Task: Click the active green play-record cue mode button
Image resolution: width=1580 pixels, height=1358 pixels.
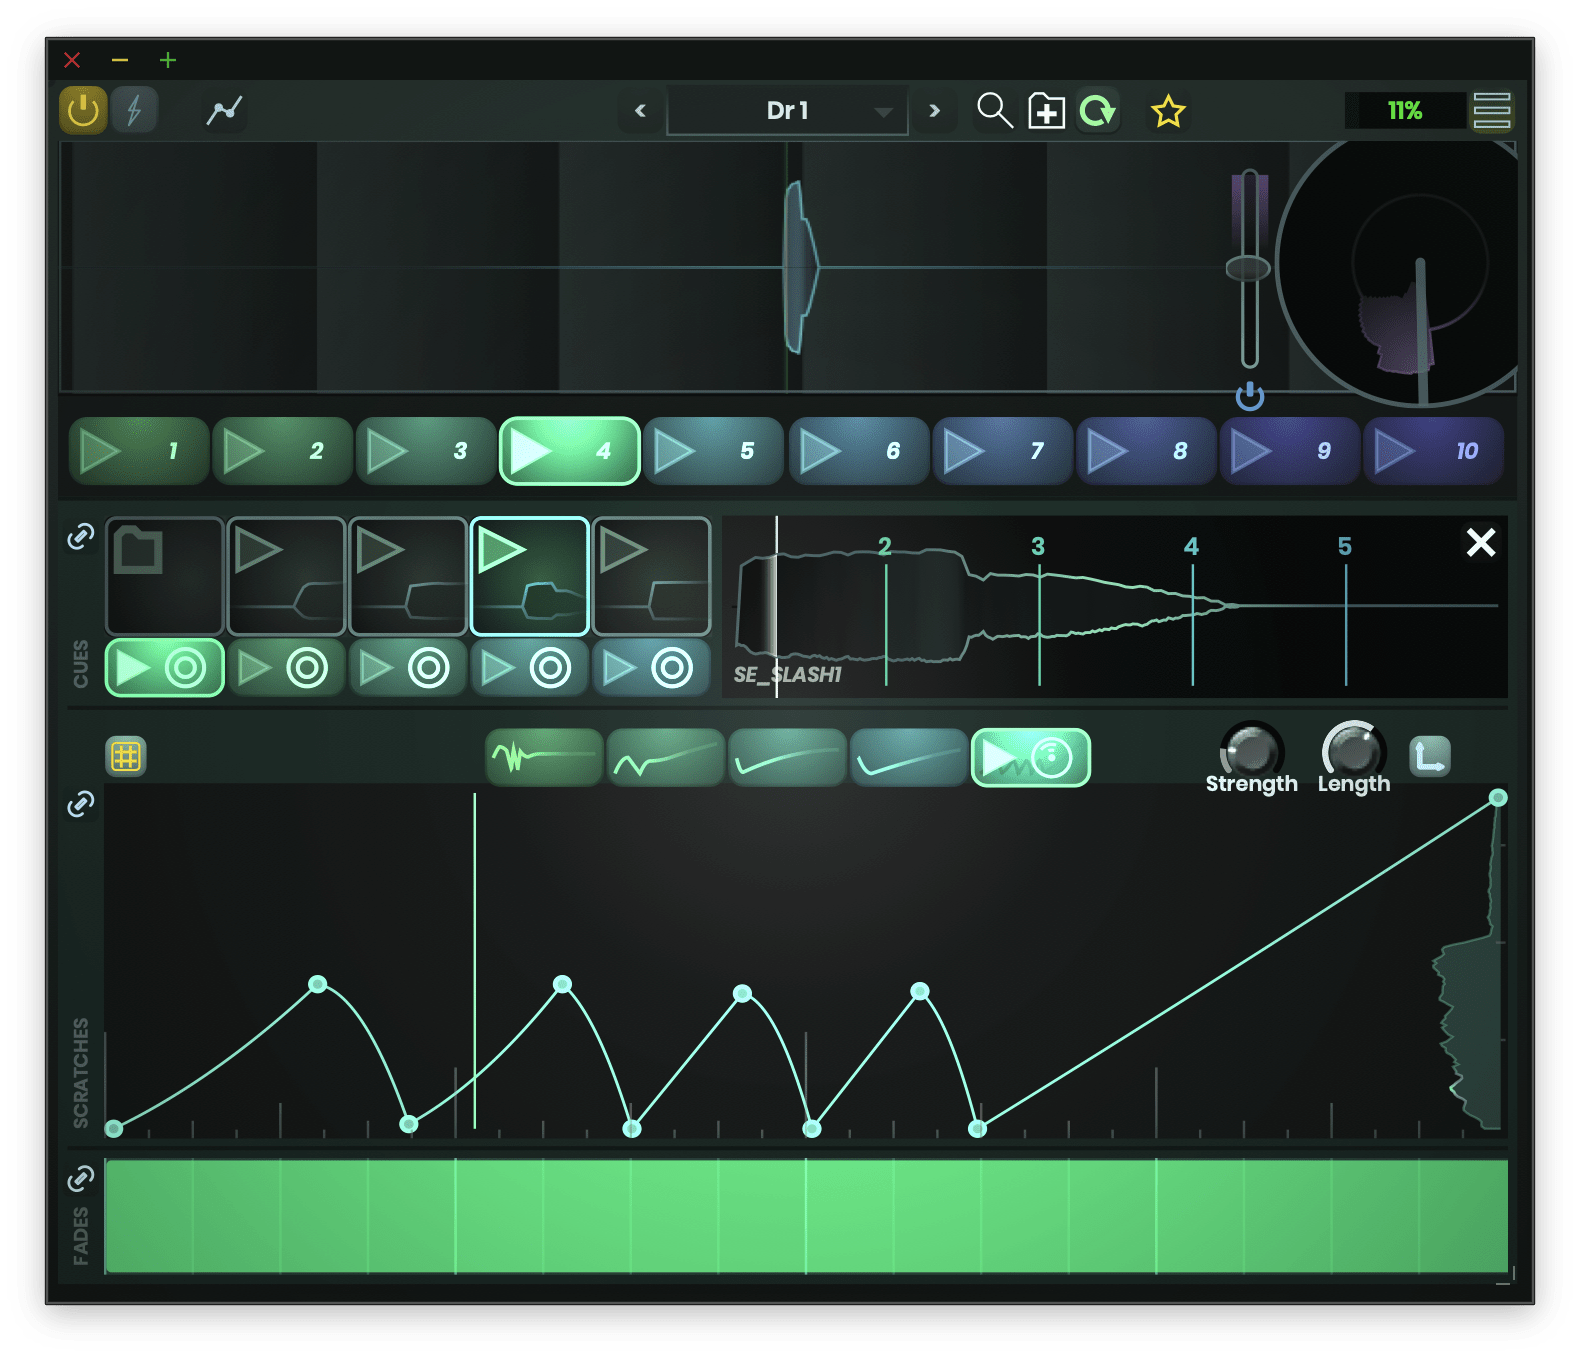Action: pyautogui.click(x=165, y=668)
